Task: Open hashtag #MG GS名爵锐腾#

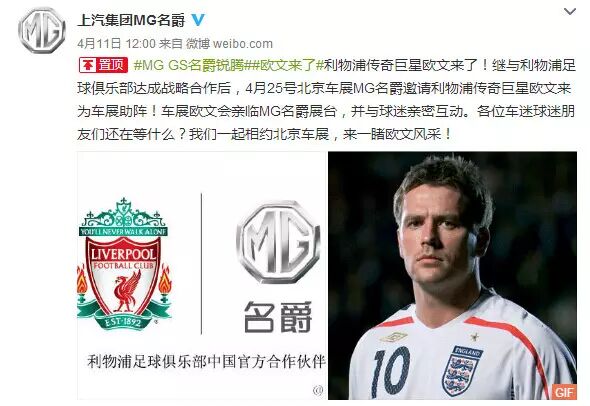Action: [x=190, y=65]
